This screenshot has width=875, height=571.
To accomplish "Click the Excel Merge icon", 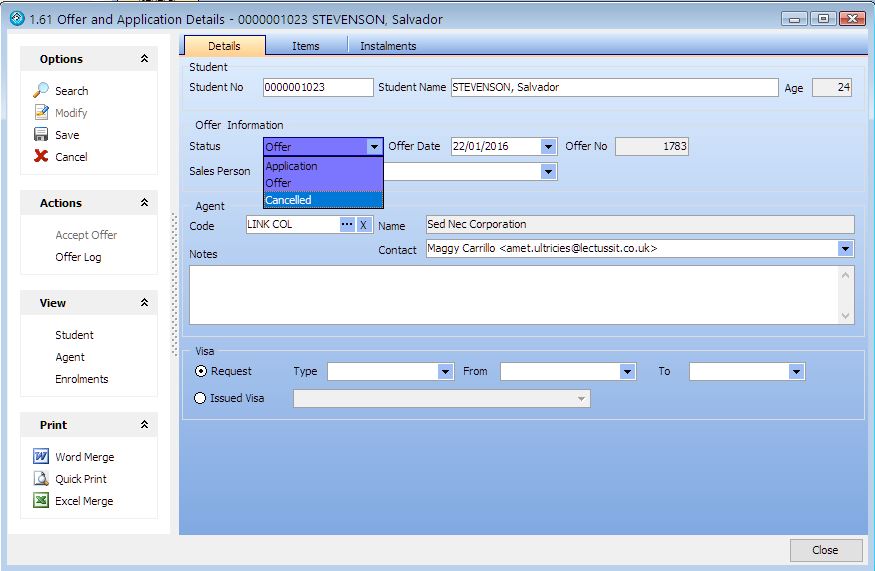I will tap(41, 501).
